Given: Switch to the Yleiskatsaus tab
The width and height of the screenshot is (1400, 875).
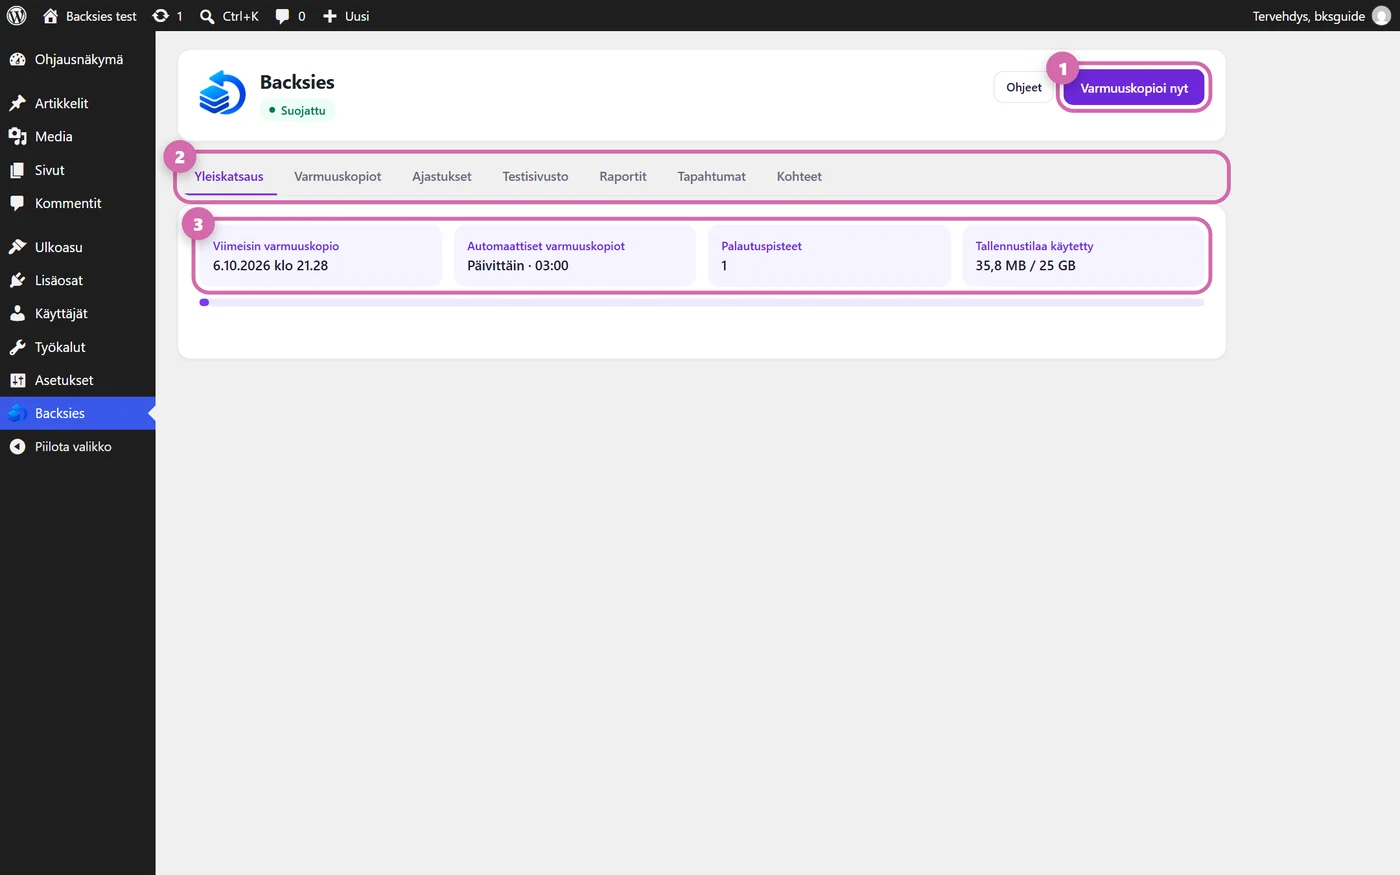Looking at the screenshot, I should coord(229,177).
